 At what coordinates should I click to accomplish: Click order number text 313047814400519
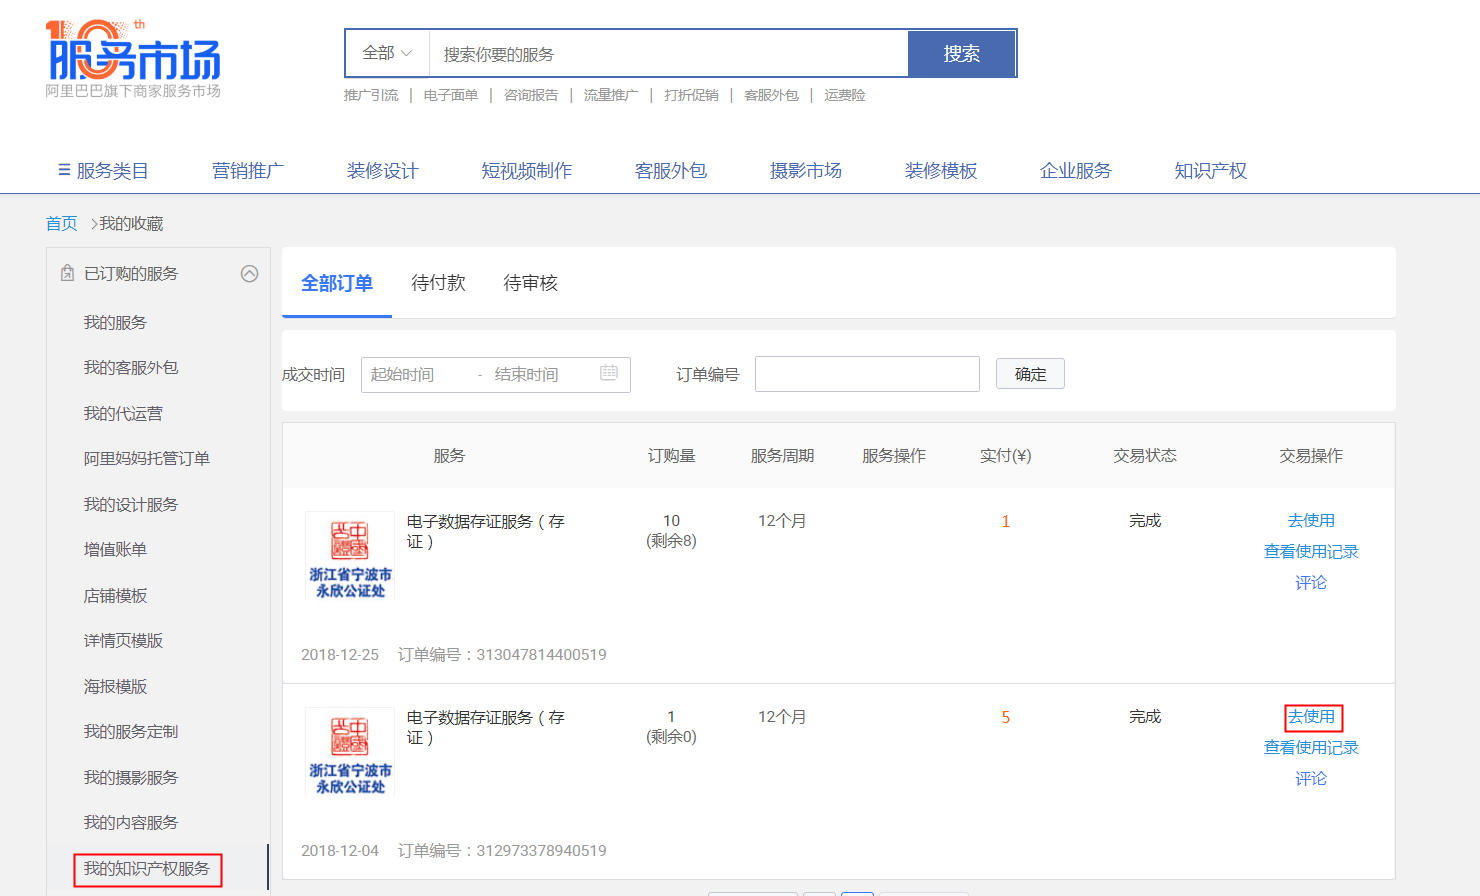click(x=541, y=655)
